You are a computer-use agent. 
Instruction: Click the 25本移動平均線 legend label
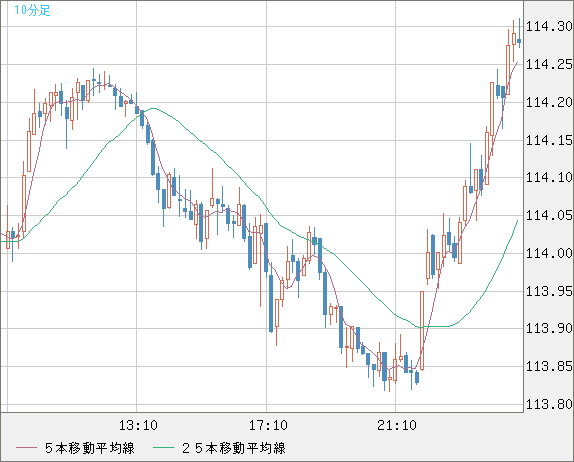pyautogui.click(x=234, y=448)
